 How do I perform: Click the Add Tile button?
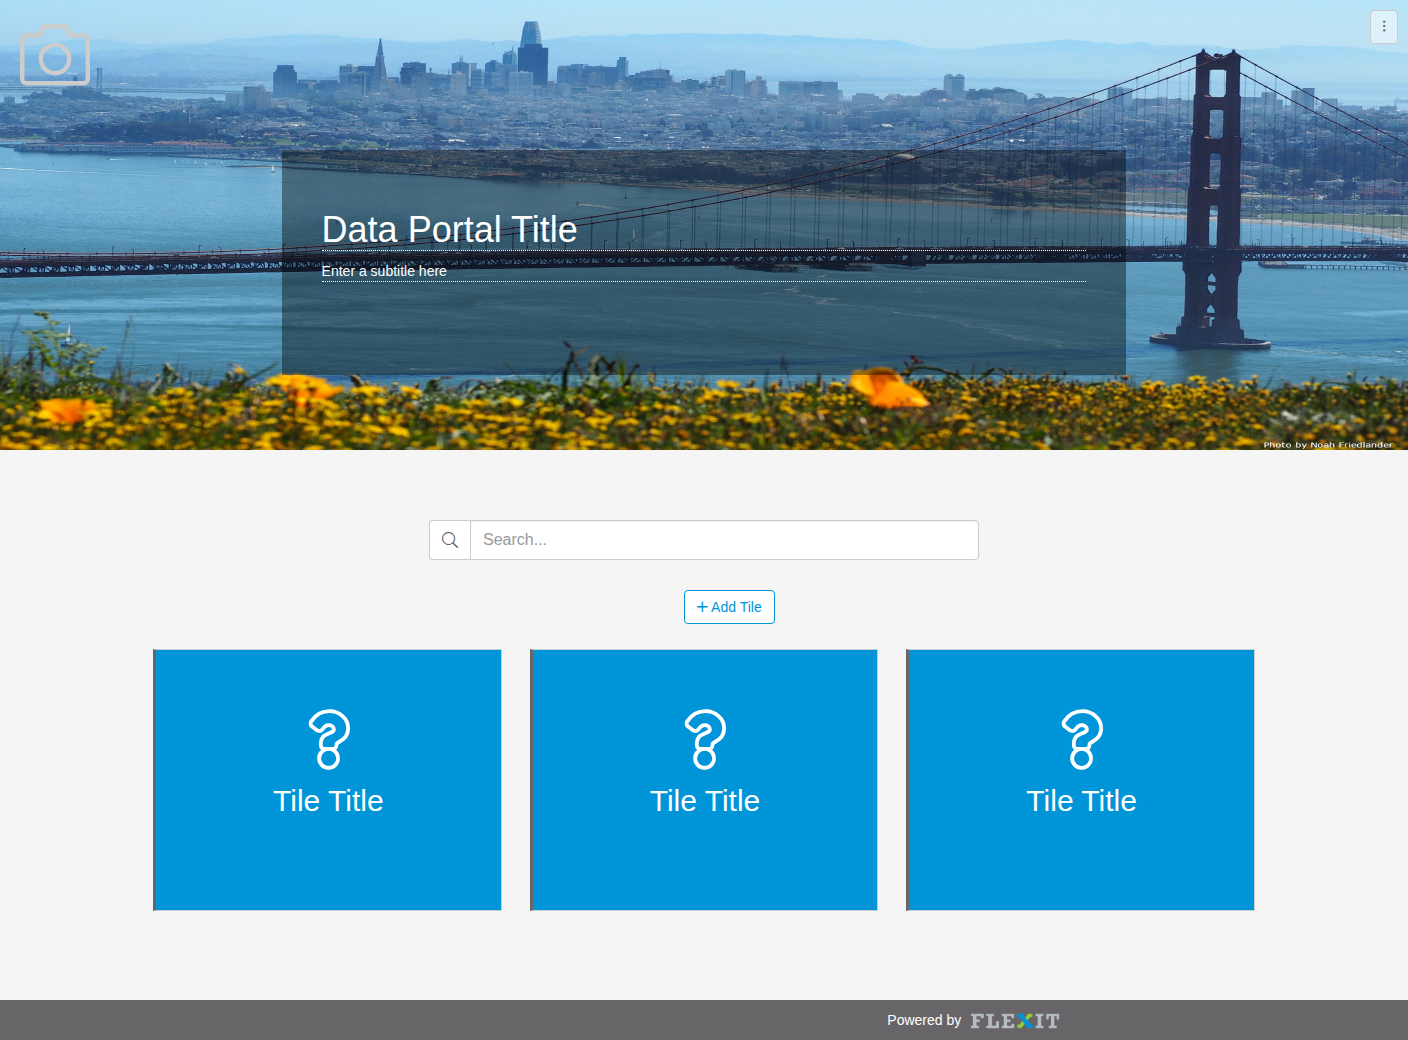point(729,607)
